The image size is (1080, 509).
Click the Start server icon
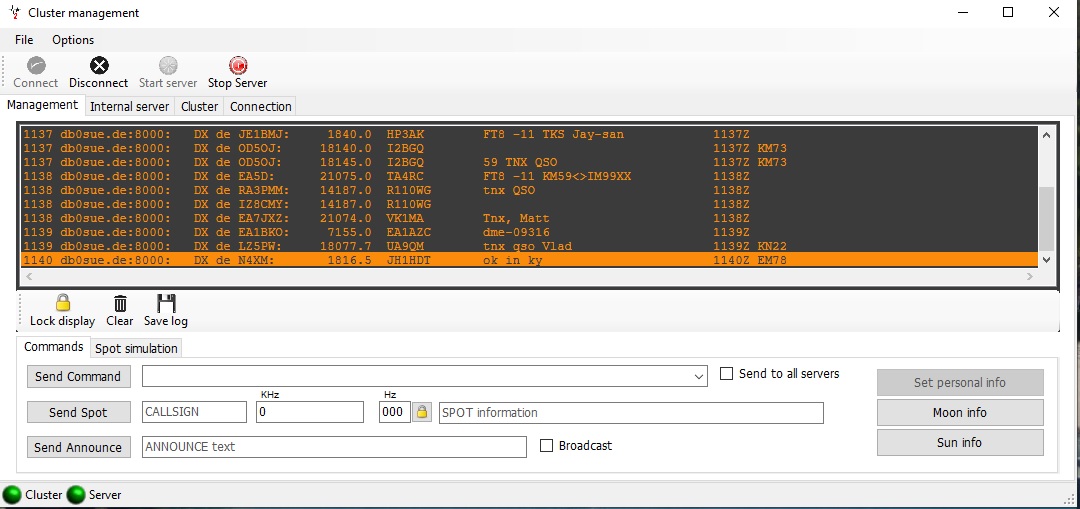pos(168,66)
